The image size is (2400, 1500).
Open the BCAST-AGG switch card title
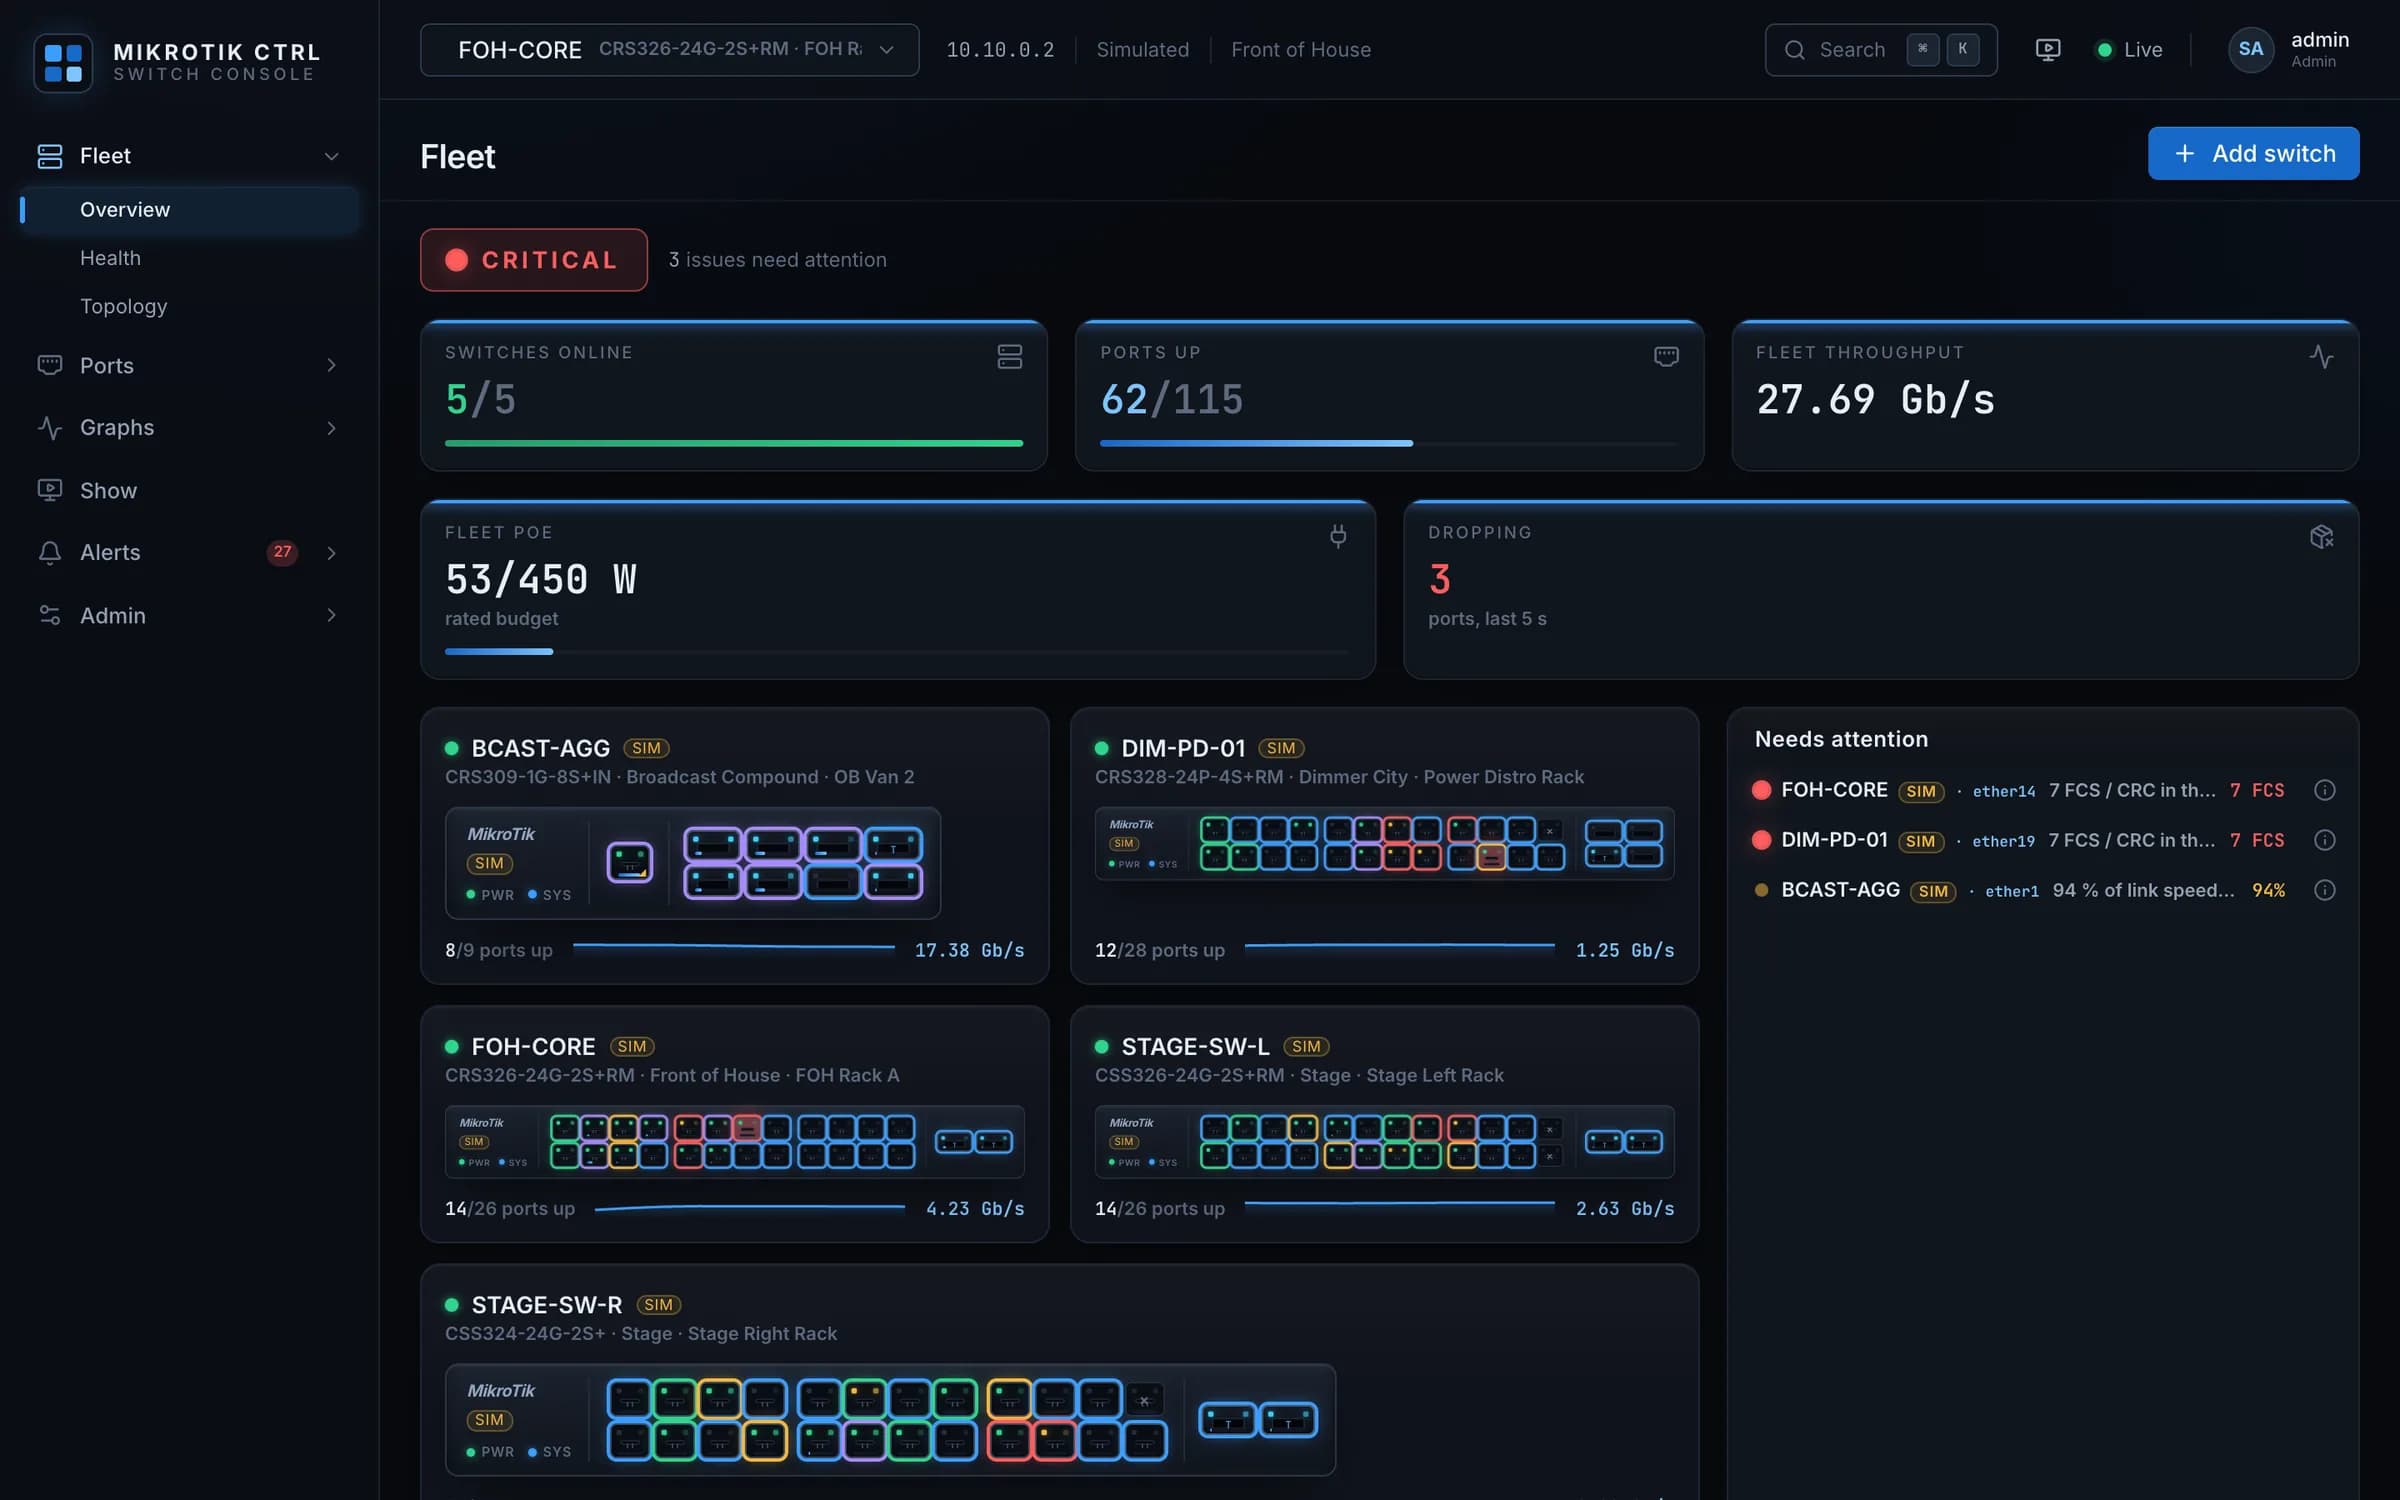pyautogui.click(x=540, y=748)
